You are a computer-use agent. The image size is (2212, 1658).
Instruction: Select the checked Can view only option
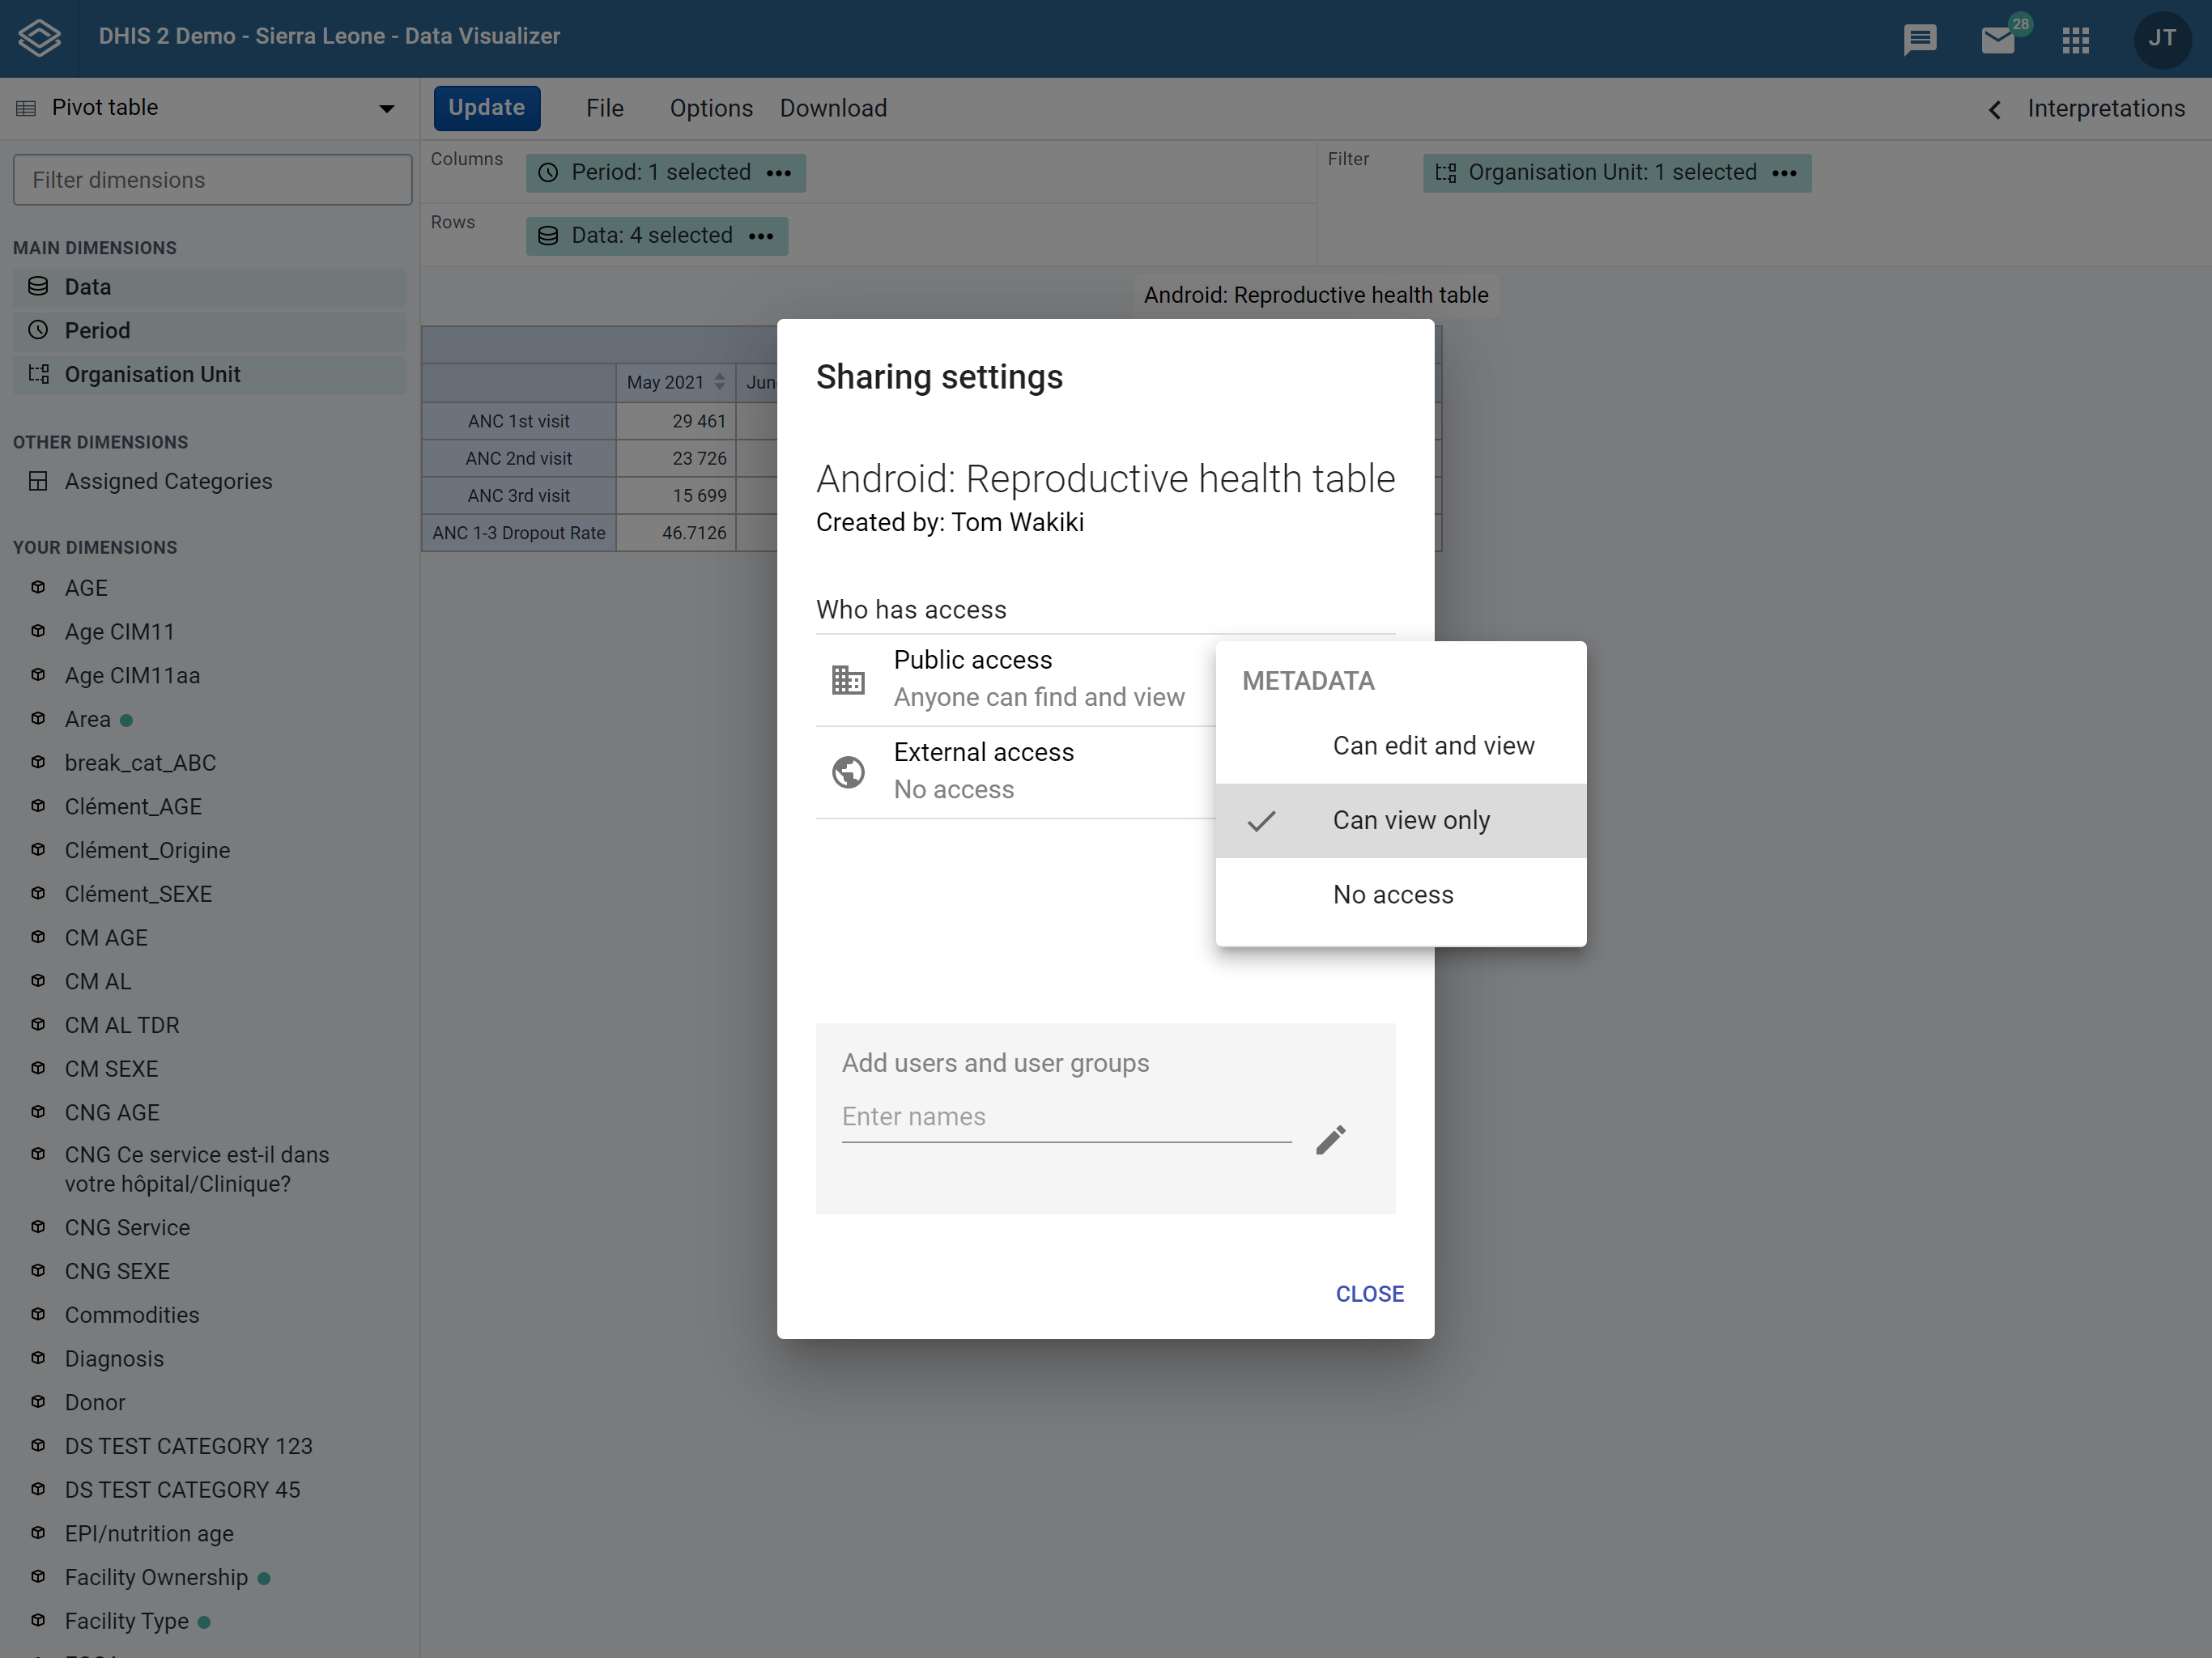coord(1401,820)
